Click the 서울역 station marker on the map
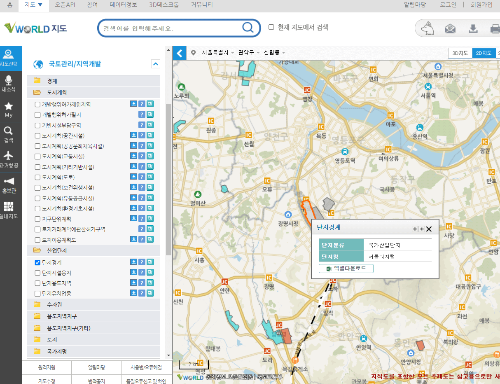This screenshot has height=384, width=500. point(428,87)
